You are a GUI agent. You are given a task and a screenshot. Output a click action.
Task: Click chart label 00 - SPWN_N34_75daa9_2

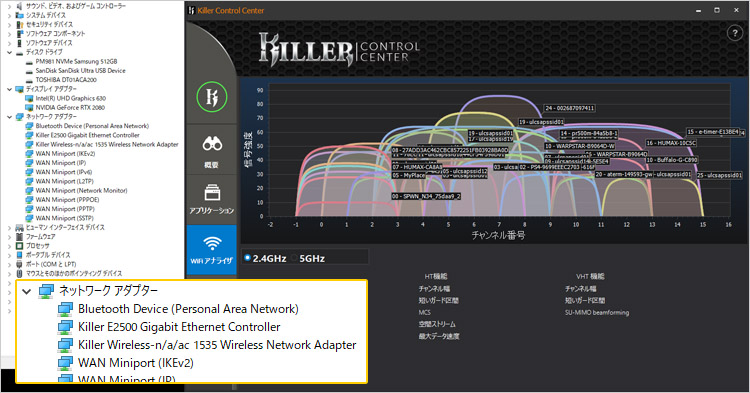coord(426,196)
